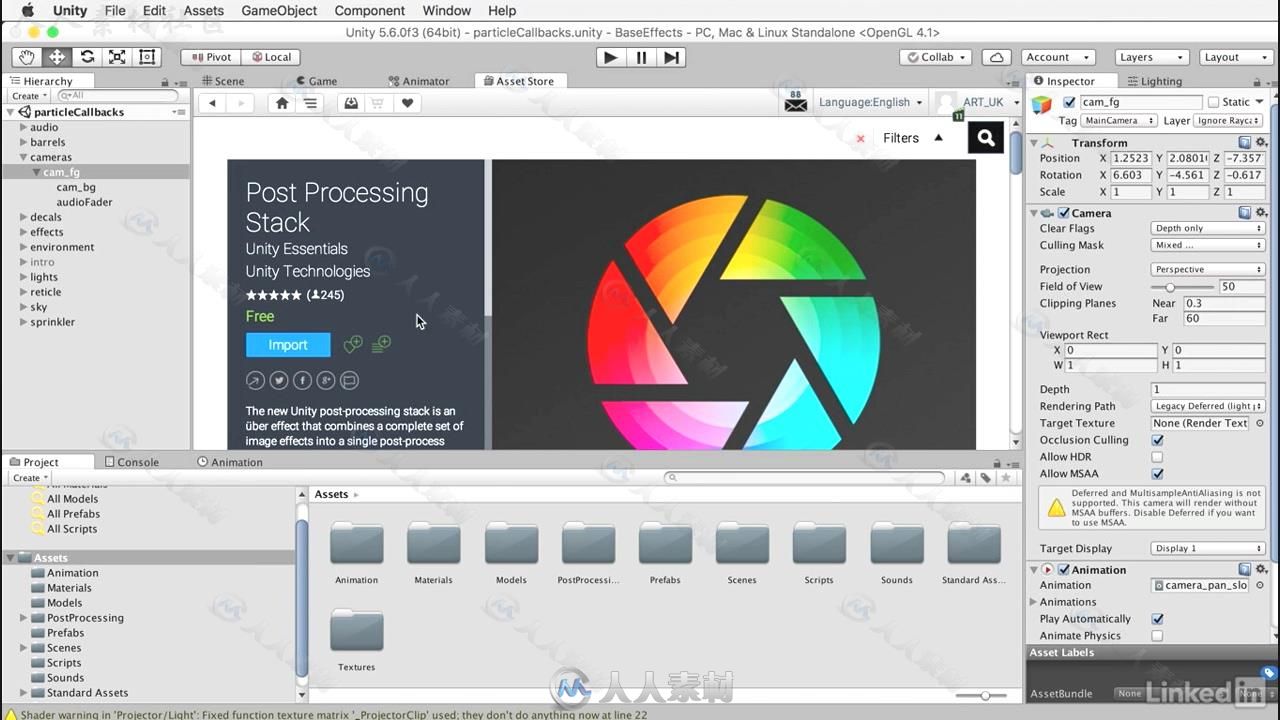
Task: Toggle the Pivot button
Action: (x=211, y=57)
